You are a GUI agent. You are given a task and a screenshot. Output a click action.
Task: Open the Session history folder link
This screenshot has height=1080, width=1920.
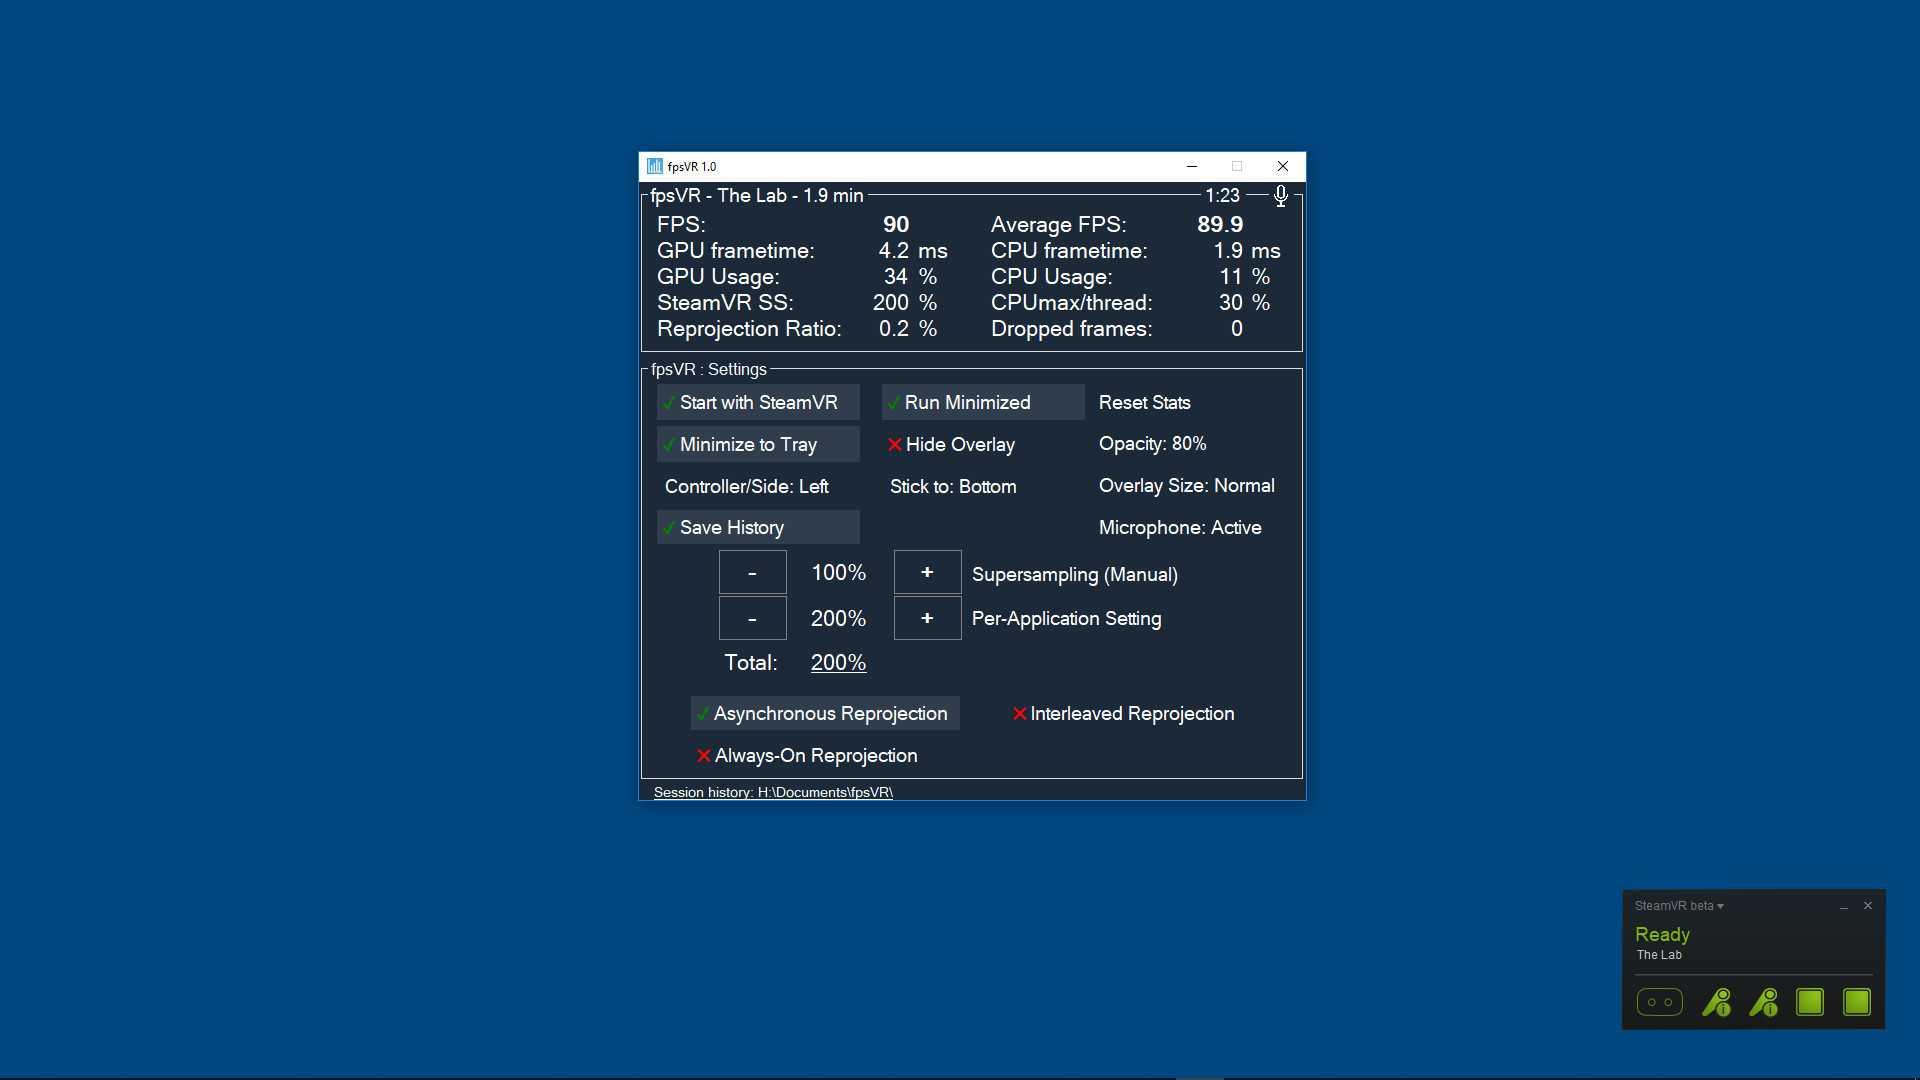[x=773, y=792]
